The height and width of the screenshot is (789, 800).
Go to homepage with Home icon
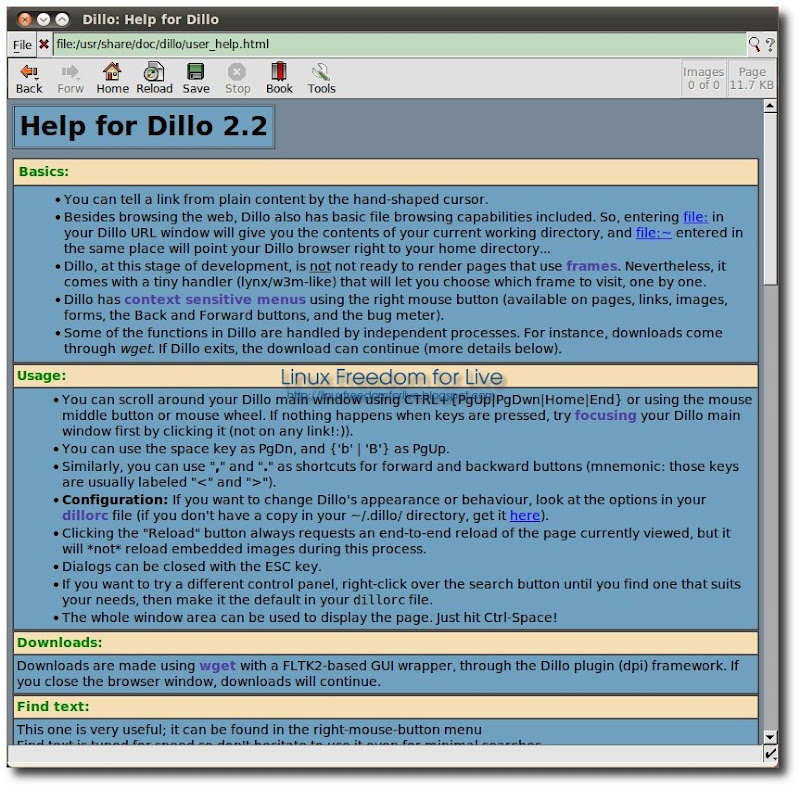tap(112, 77)
